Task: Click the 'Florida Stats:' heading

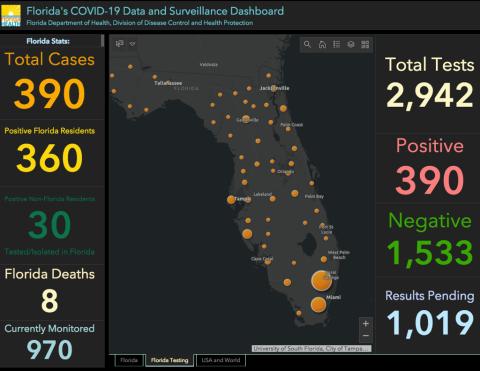Action: pos(48,41)
